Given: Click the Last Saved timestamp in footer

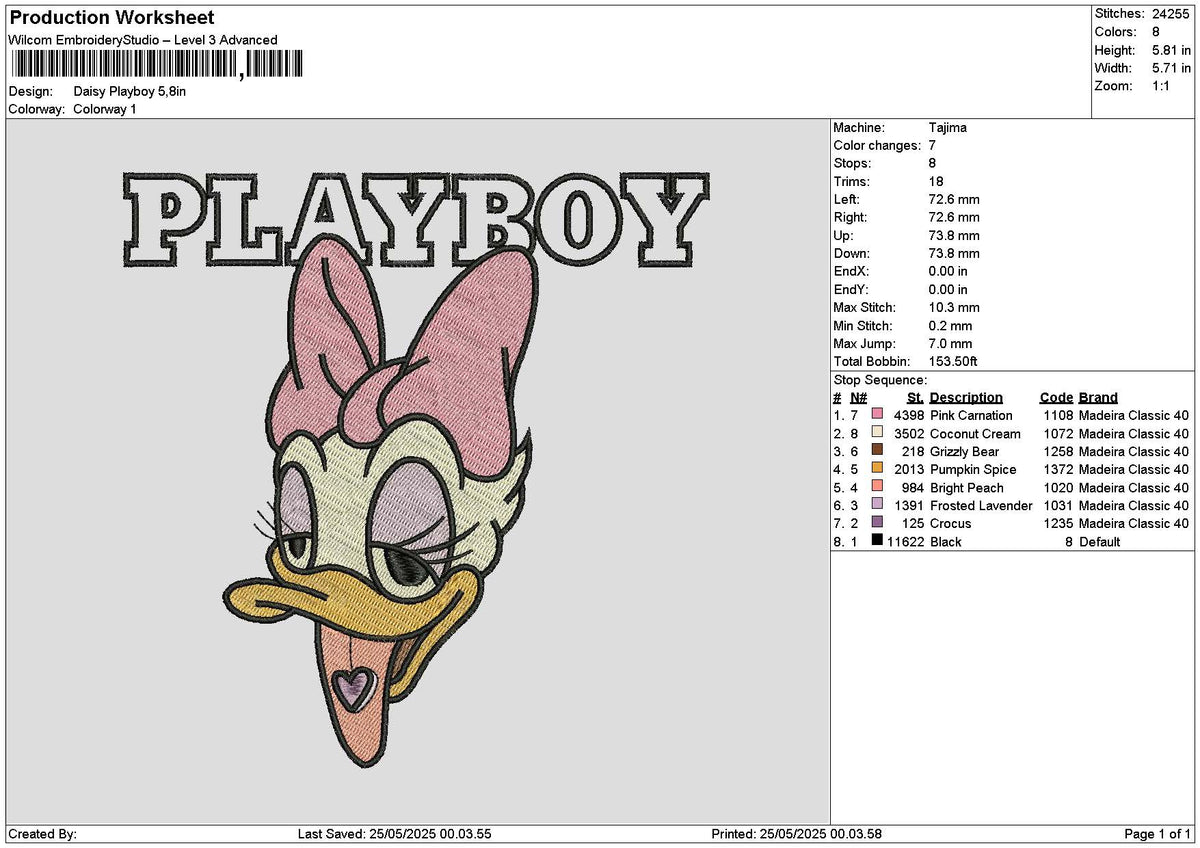Looking at the screenshot, I should (x=395, y=834).
